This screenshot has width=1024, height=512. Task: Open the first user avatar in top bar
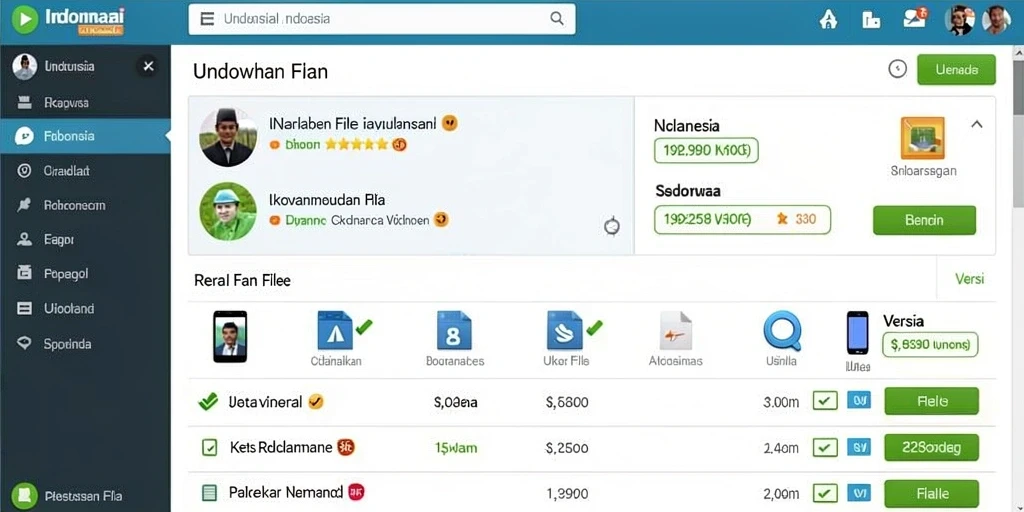[x=959, y=20]
